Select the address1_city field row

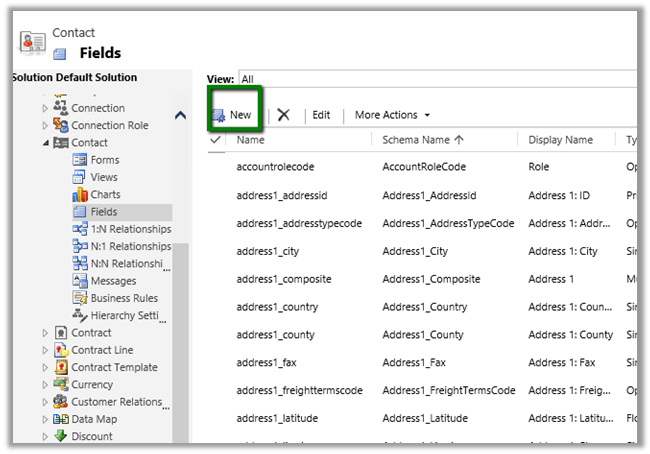(268, 251)
